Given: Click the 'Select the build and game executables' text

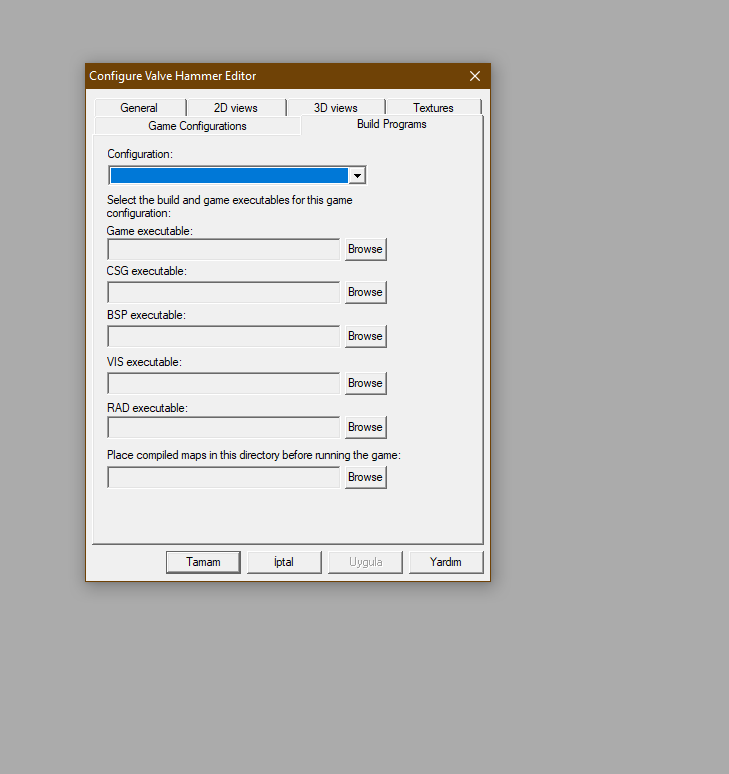Looking at the screenshot, I should [x=230, y=206].
